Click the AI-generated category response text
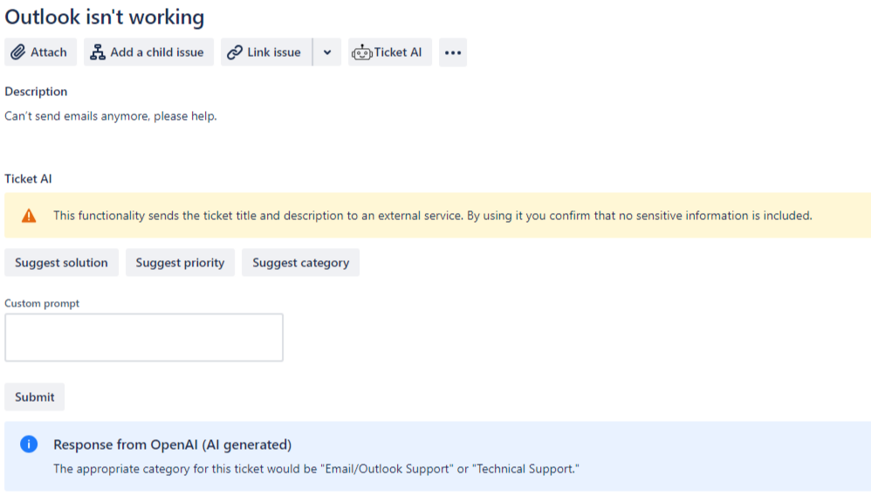 point(316,469)
